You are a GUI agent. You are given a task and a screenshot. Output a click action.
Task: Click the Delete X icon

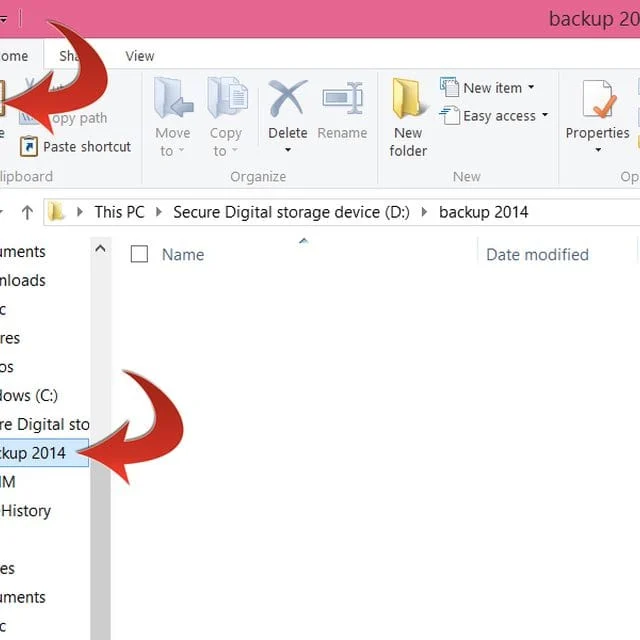[288, 98]
